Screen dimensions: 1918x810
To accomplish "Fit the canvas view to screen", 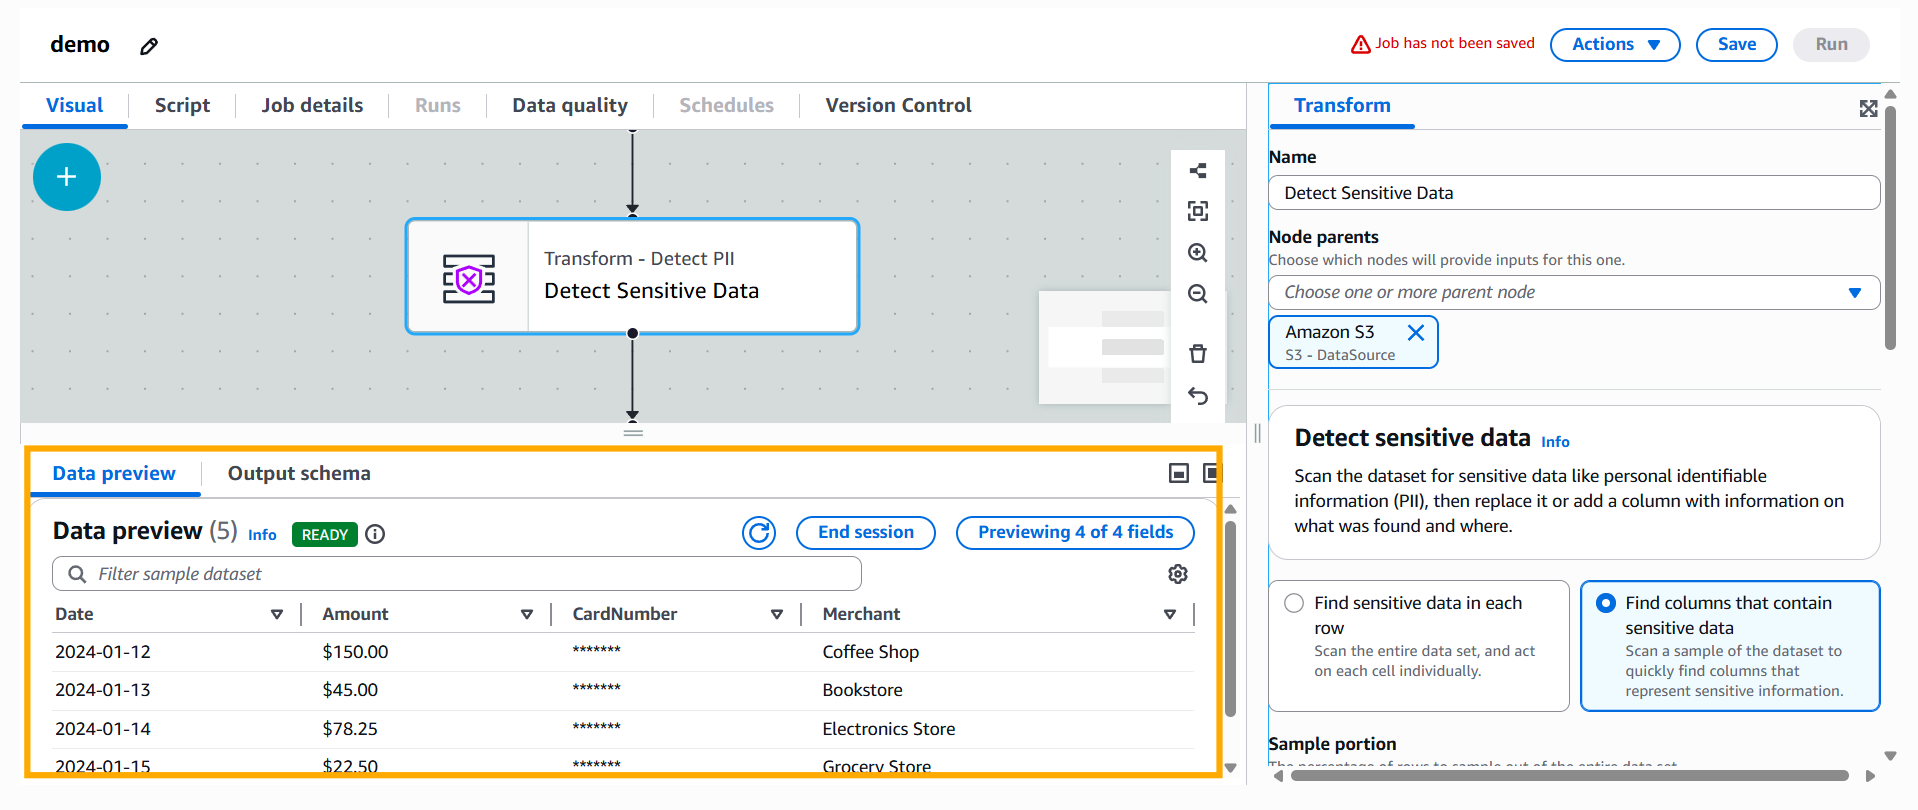I will tap(1198, 211).
